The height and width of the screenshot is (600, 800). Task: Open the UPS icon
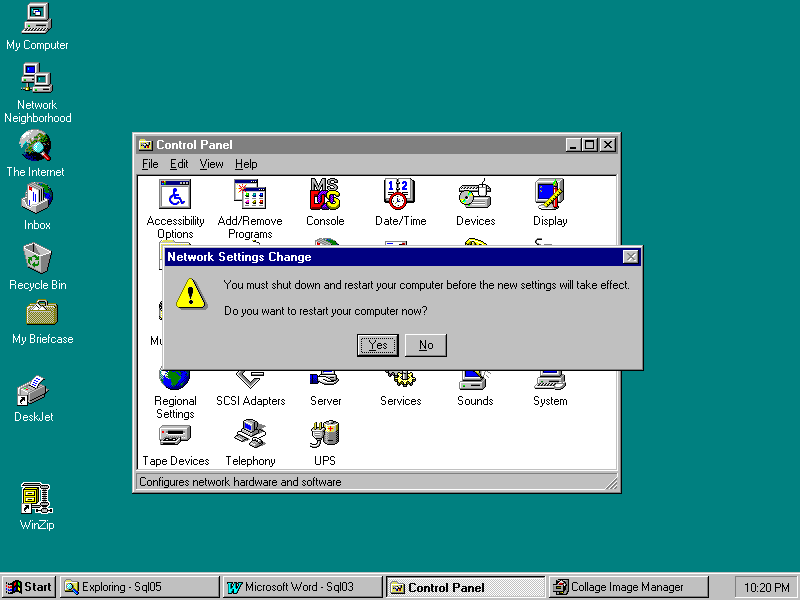coord(325,435)
